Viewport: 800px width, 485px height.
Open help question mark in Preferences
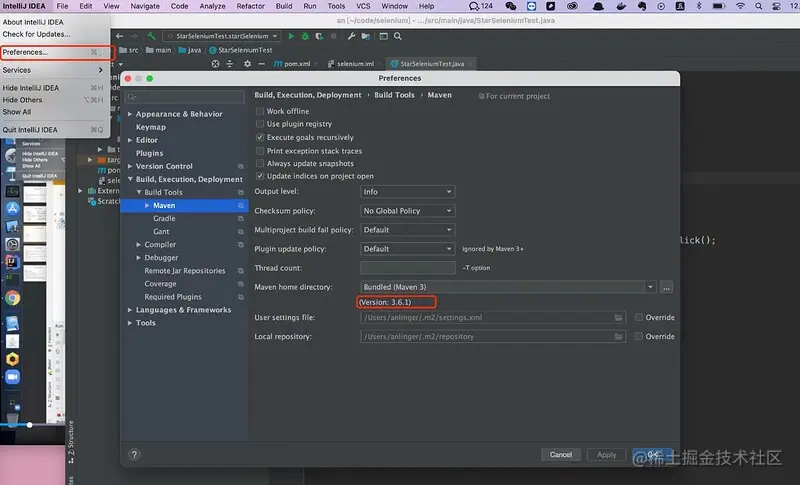[x=134, y=454]
